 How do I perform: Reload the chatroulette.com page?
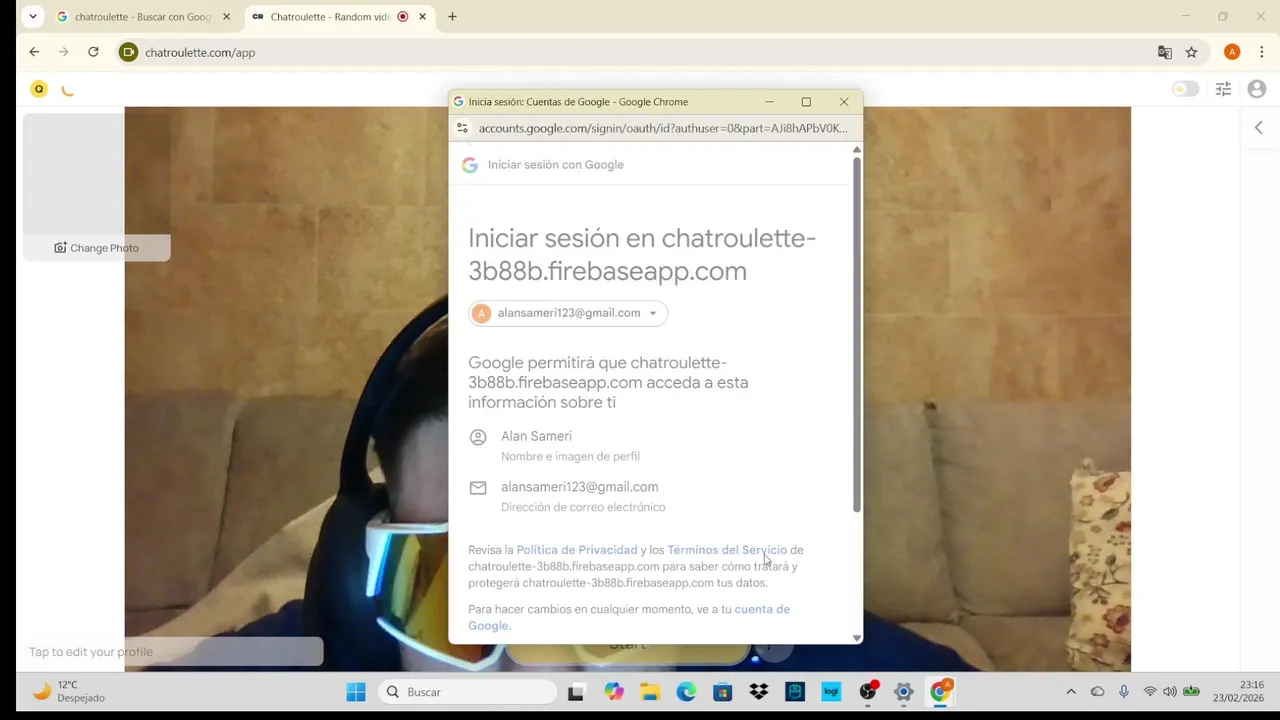coord(93,52)
